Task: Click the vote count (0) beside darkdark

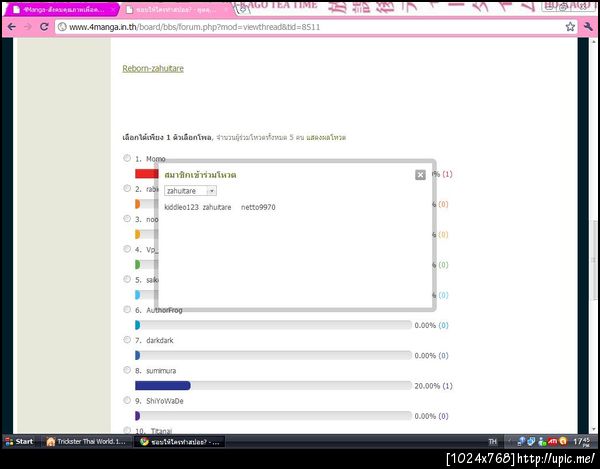Action: pos(443,355)
